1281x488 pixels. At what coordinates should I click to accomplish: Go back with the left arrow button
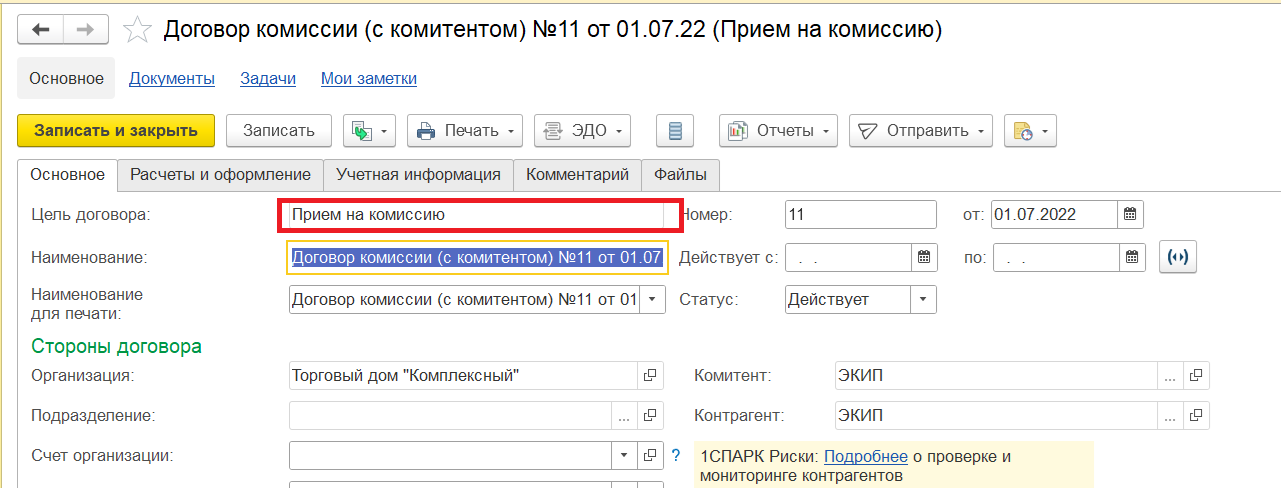point(41,30)
